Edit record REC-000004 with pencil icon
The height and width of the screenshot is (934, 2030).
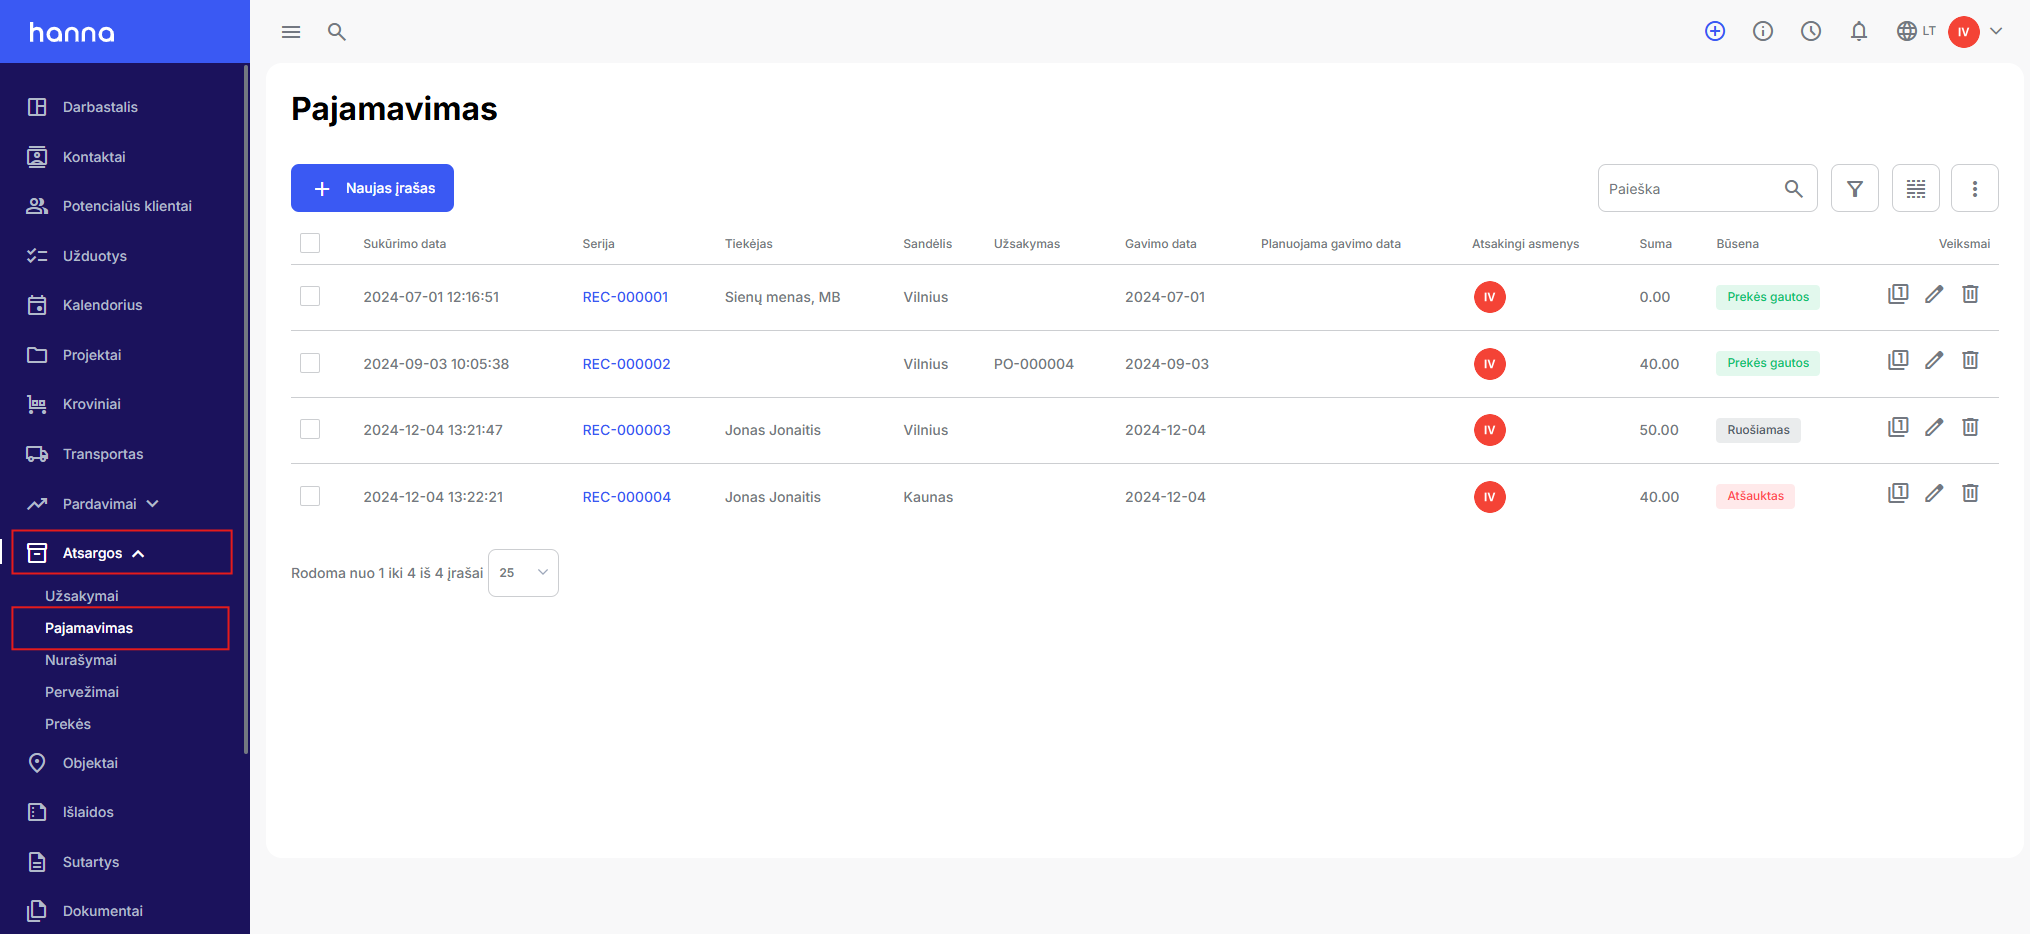coord(1934,493)
